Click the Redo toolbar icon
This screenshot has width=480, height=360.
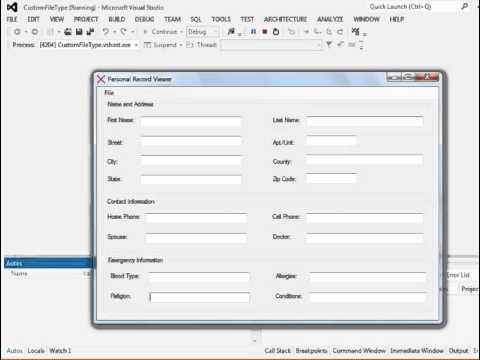click(123, 32)
